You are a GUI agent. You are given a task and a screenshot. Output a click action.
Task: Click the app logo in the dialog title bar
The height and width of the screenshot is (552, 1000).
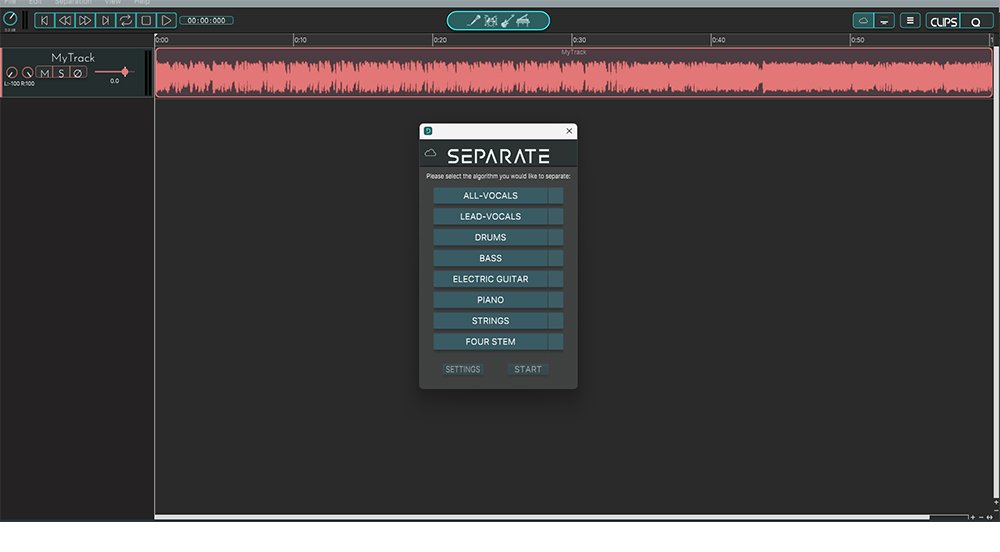428,131
